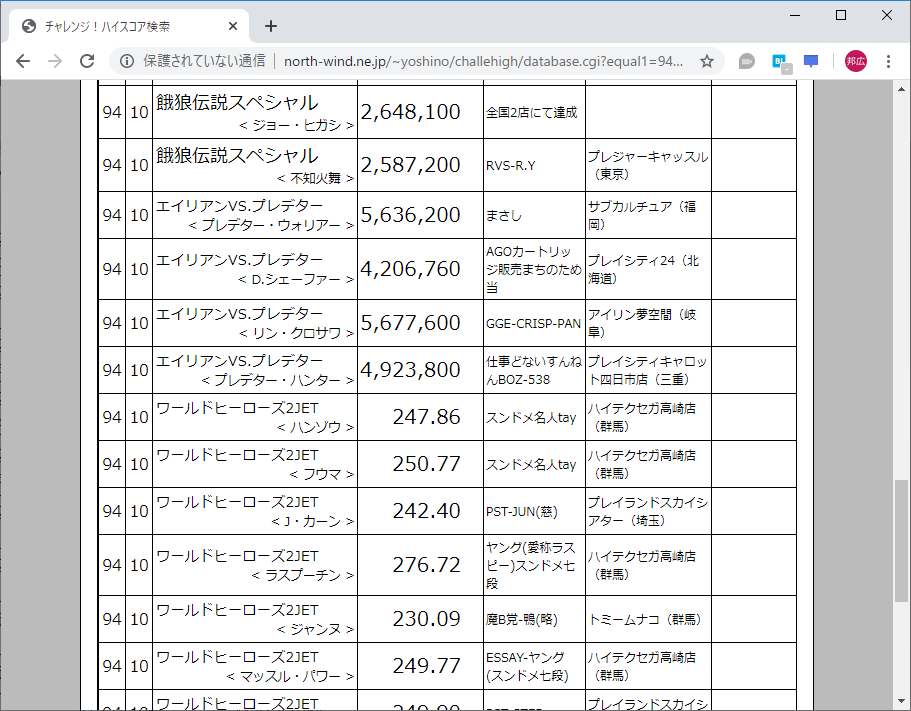
Task: Reload the high score search page
Action: click(x=87, y=61)
